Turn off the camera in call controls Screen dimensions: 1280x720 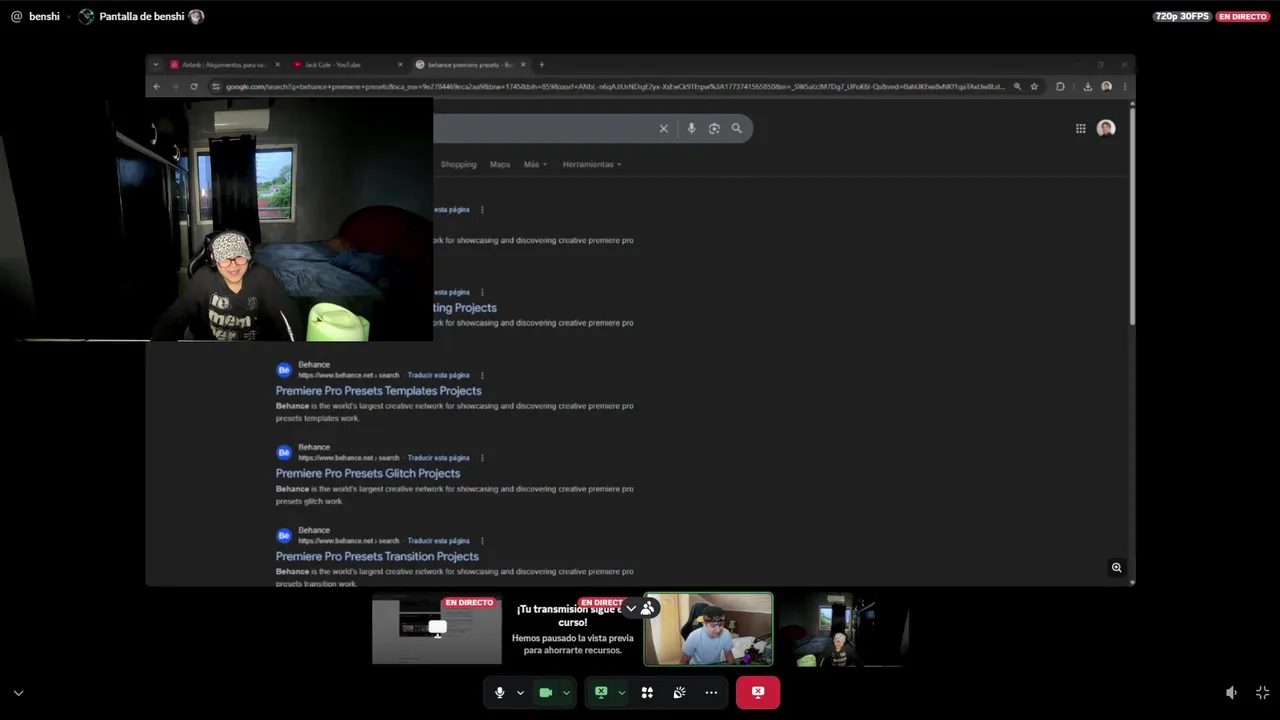pyautogui.click(x=545, y=692)
